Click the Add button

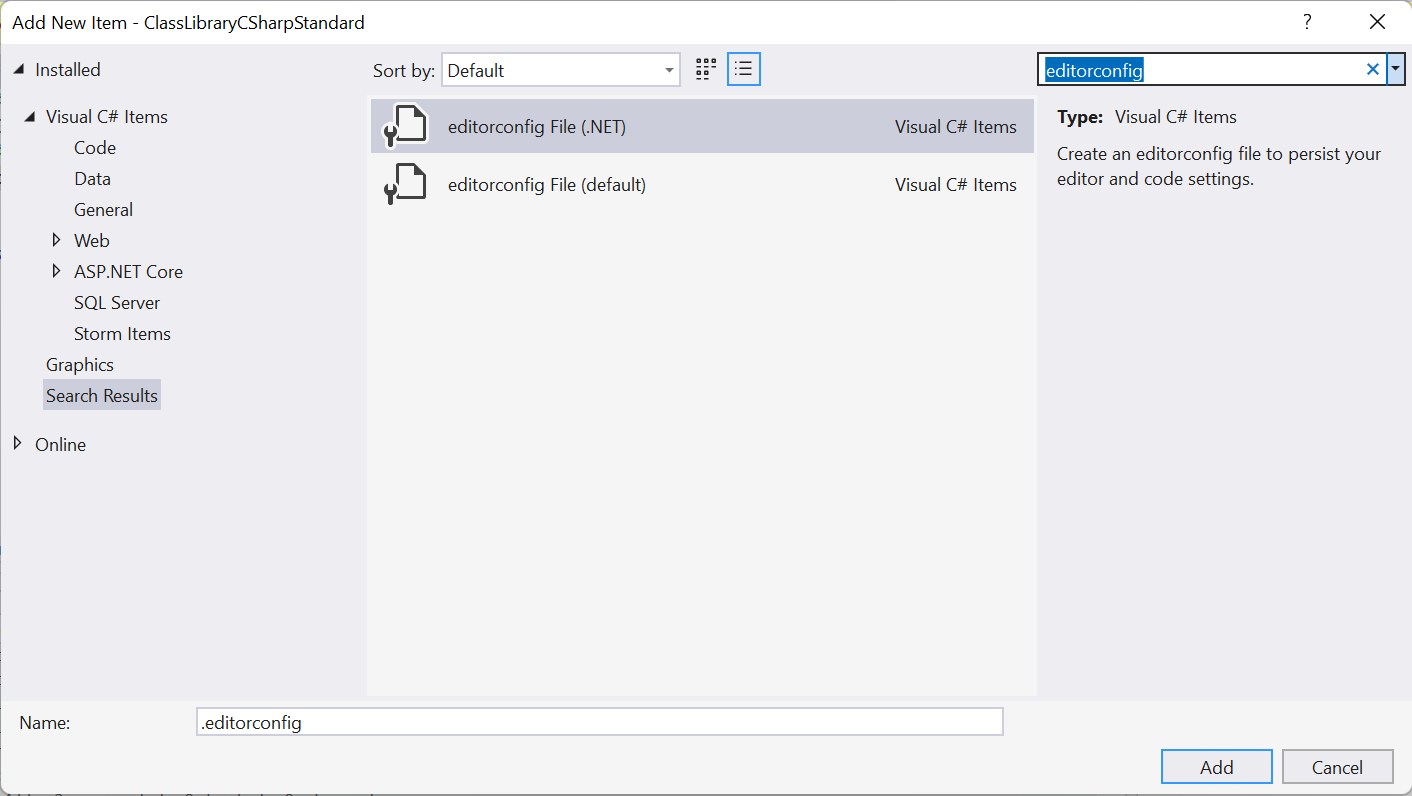pyautogui.click(x=1216, y=766)
